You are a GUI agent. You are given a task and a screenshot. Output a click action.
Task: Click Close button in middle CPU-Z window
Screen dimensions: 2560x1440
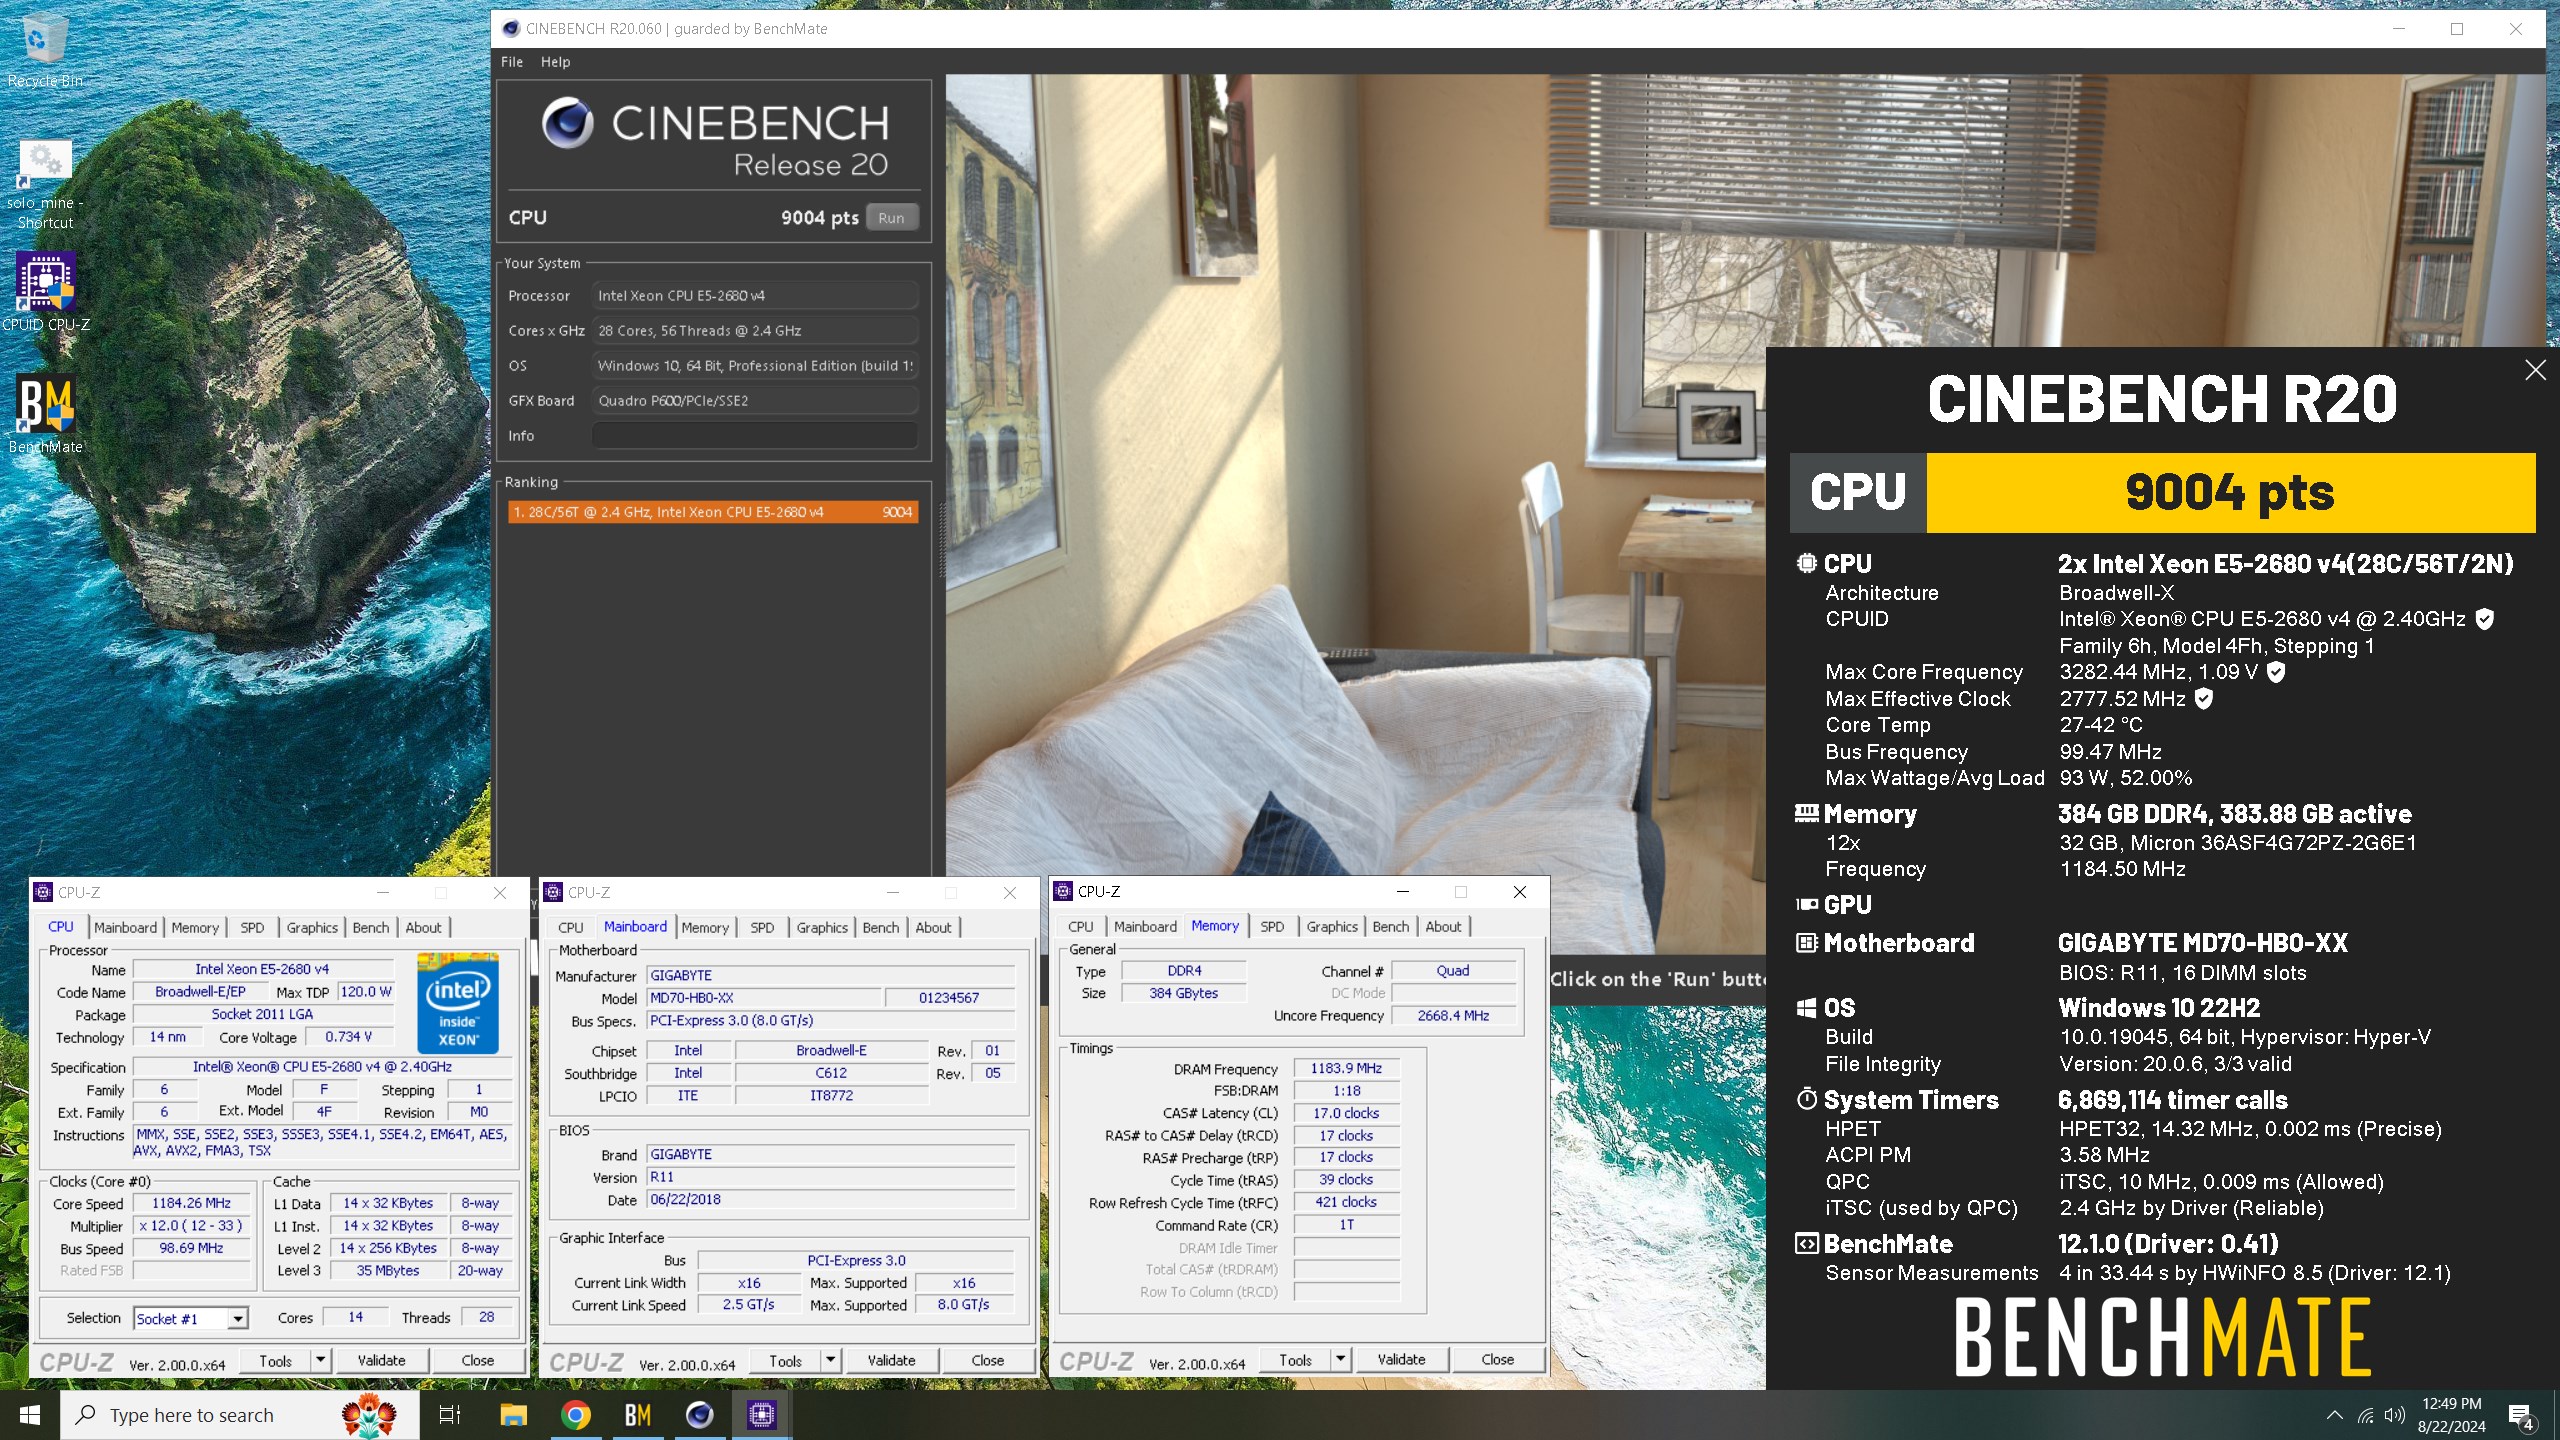[988, 1361]
